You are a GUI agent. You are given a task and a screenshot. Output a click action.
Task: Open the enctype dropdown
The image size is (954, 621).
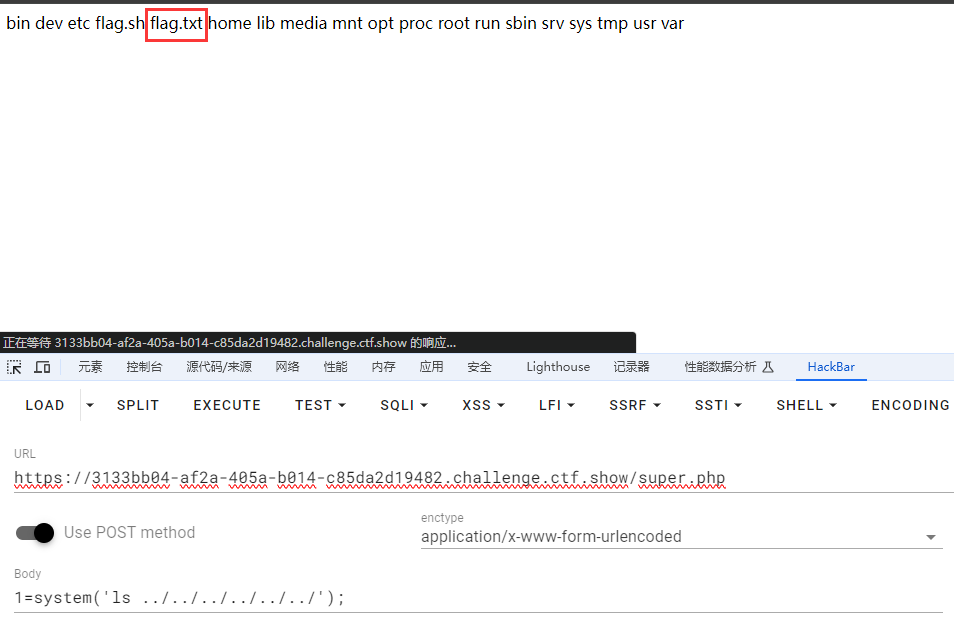coord(931,537)
